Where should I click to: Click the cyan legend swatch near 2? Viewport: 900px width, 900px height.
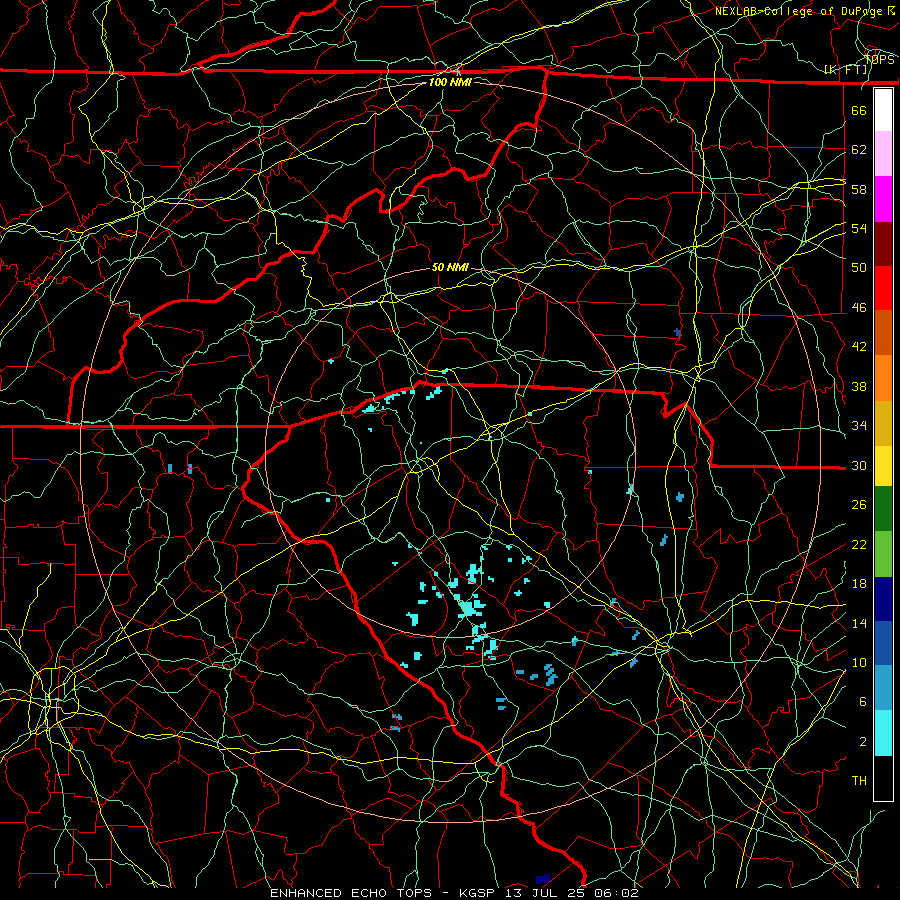(x=883, y=733)
